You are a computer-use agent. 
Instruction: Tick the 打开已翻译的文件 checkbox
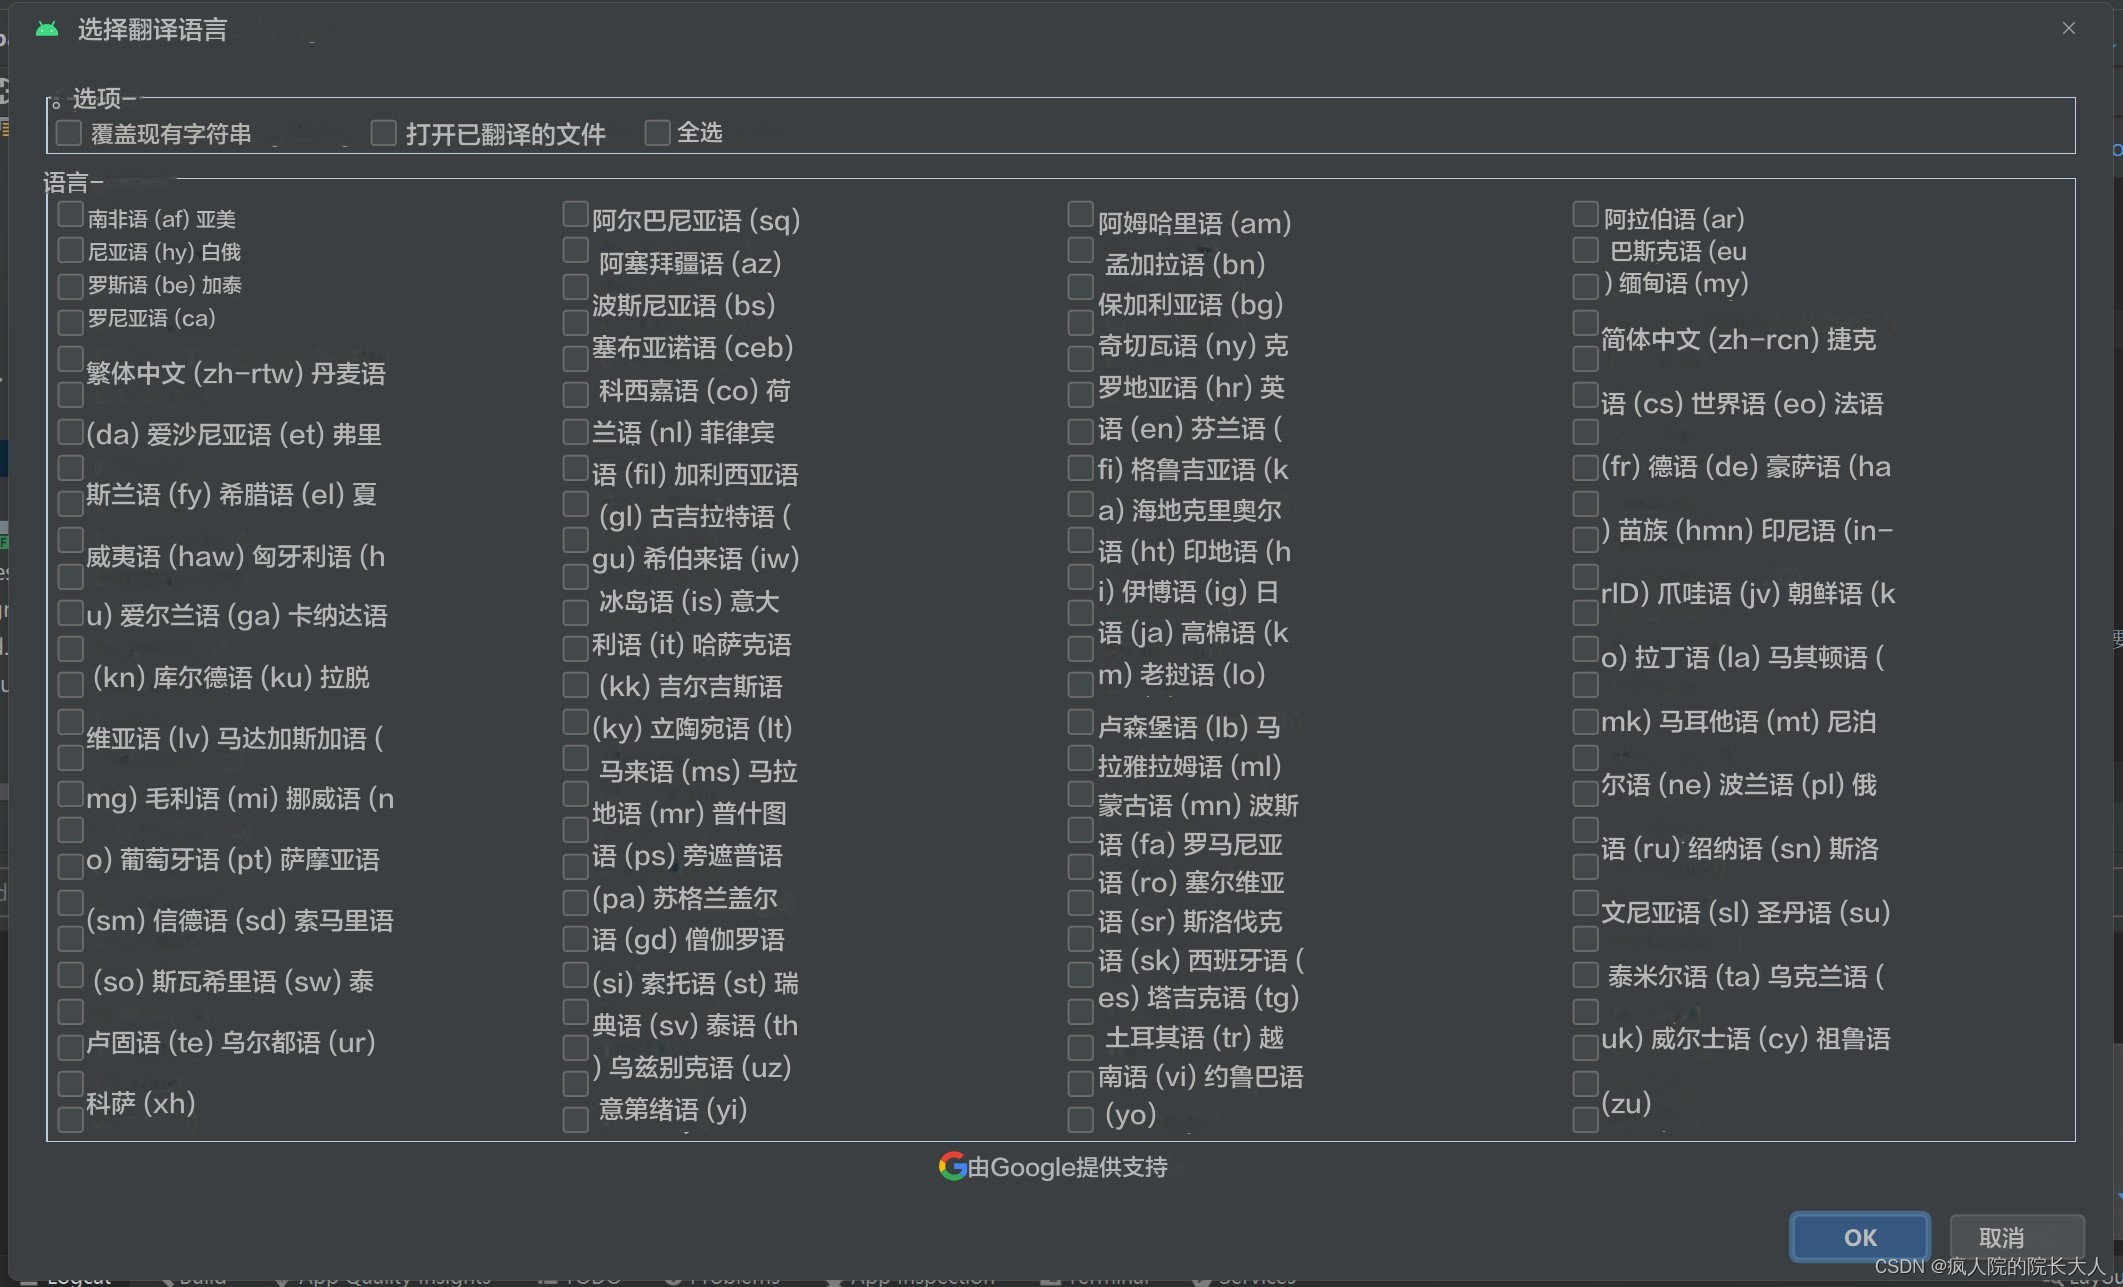[x=384, y=133]
